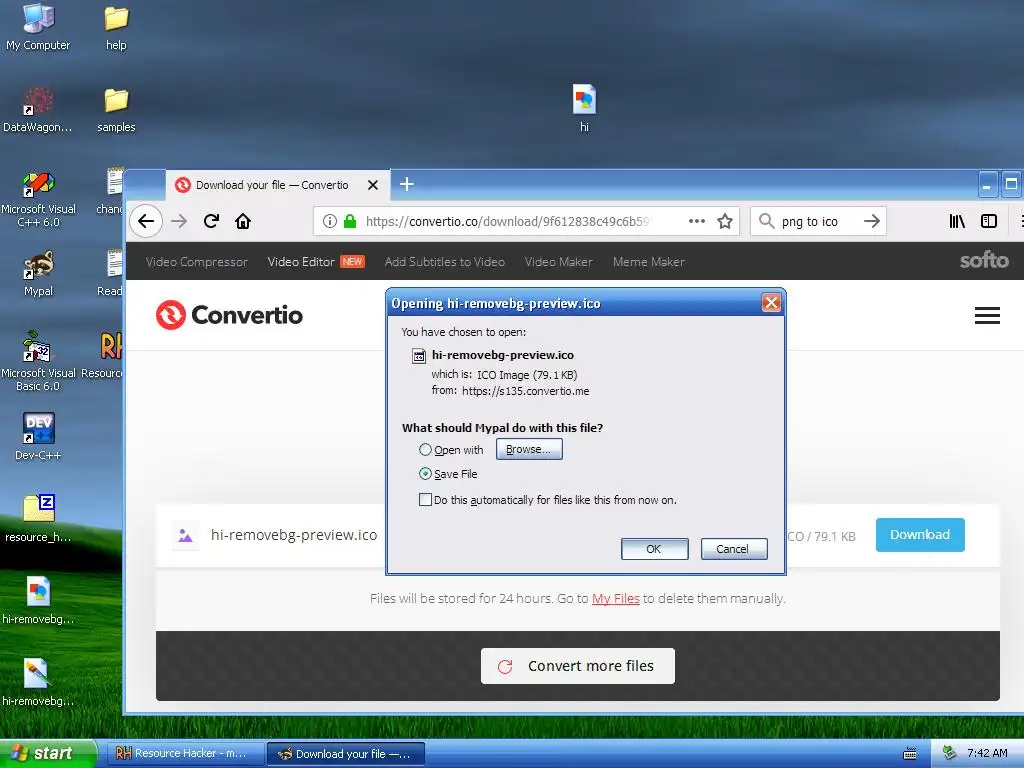Click the 'png to ico' search field
The height and width of the screenshot is (768, 1024).
click(x=816, y=221)
